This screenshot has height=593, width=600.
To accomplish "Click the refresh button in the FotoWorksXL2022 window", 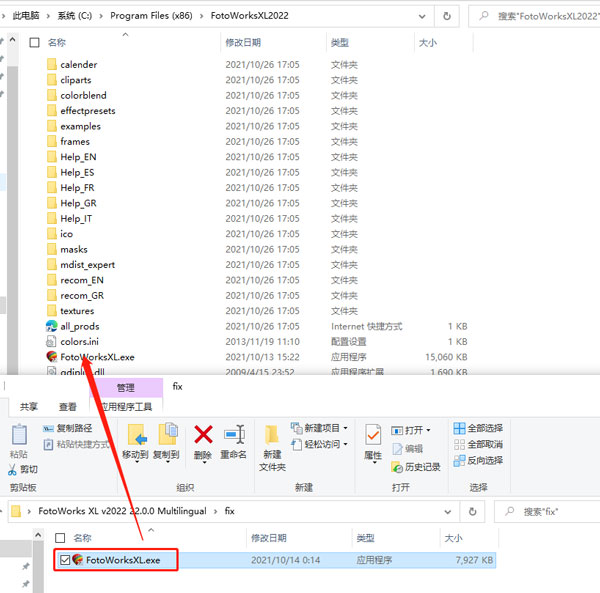I will 447,16.
